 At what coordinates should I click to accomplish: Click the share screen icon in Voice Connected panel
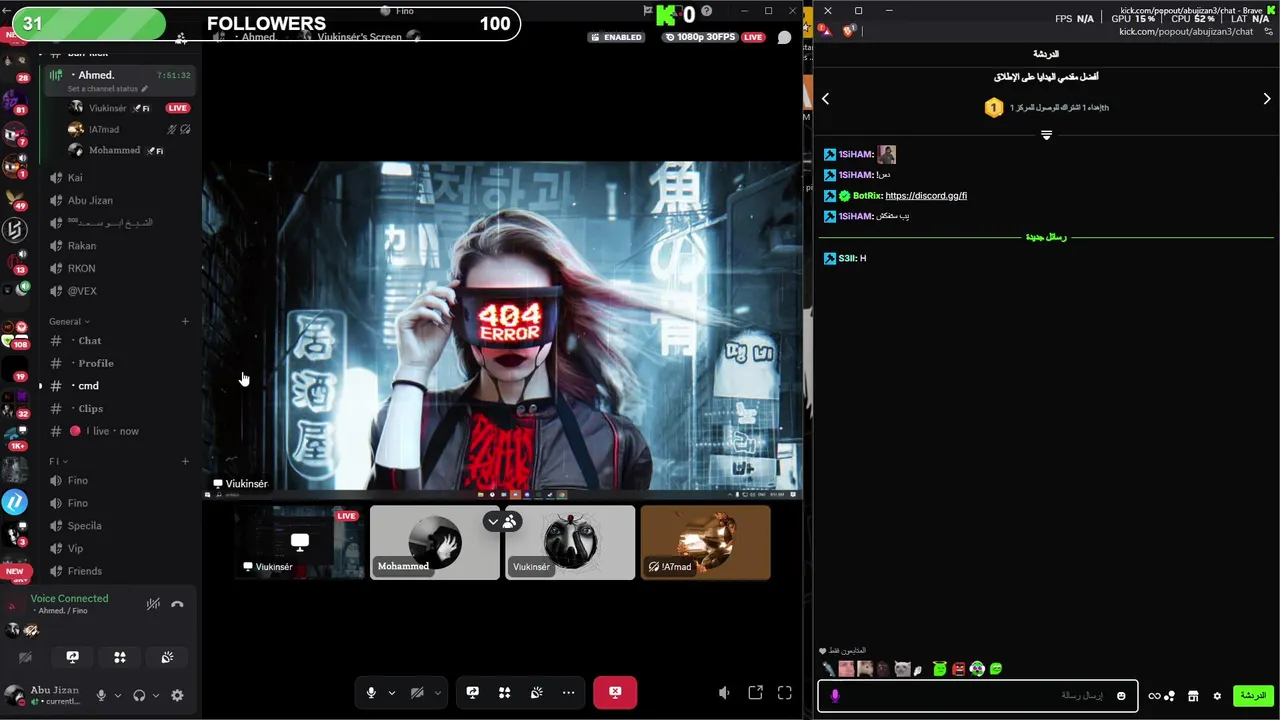pyautogui.click(x=72, y=657)
